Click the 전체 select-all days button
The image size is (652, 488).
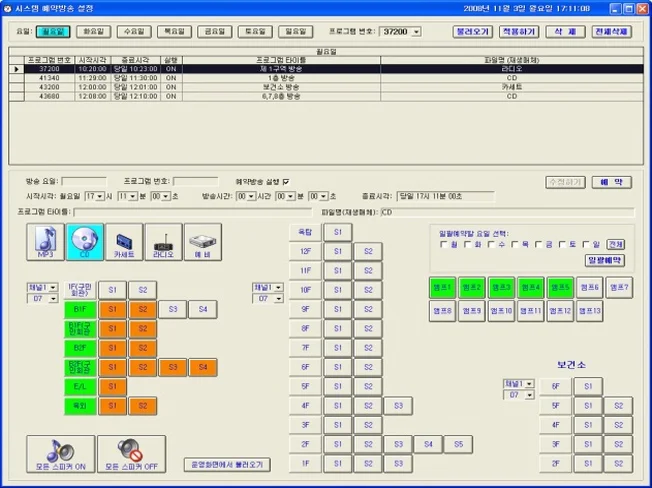[615, 244]
